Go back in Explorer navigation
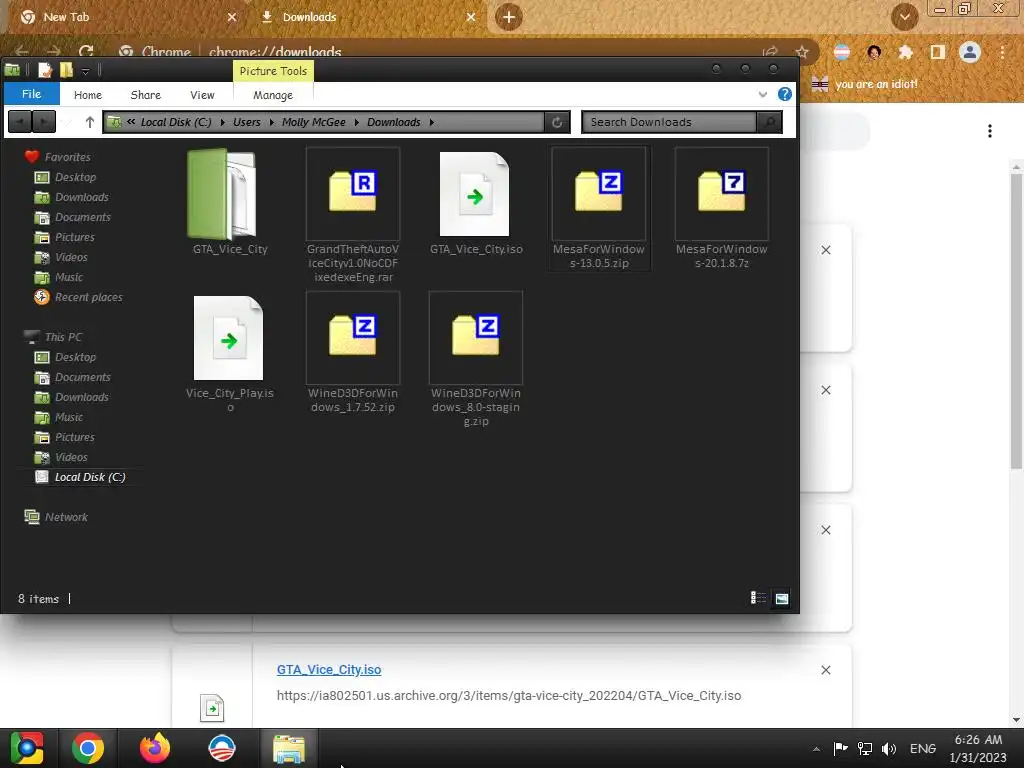The width and height of the screenshot is (1024, 768). (x=20, y=121)
